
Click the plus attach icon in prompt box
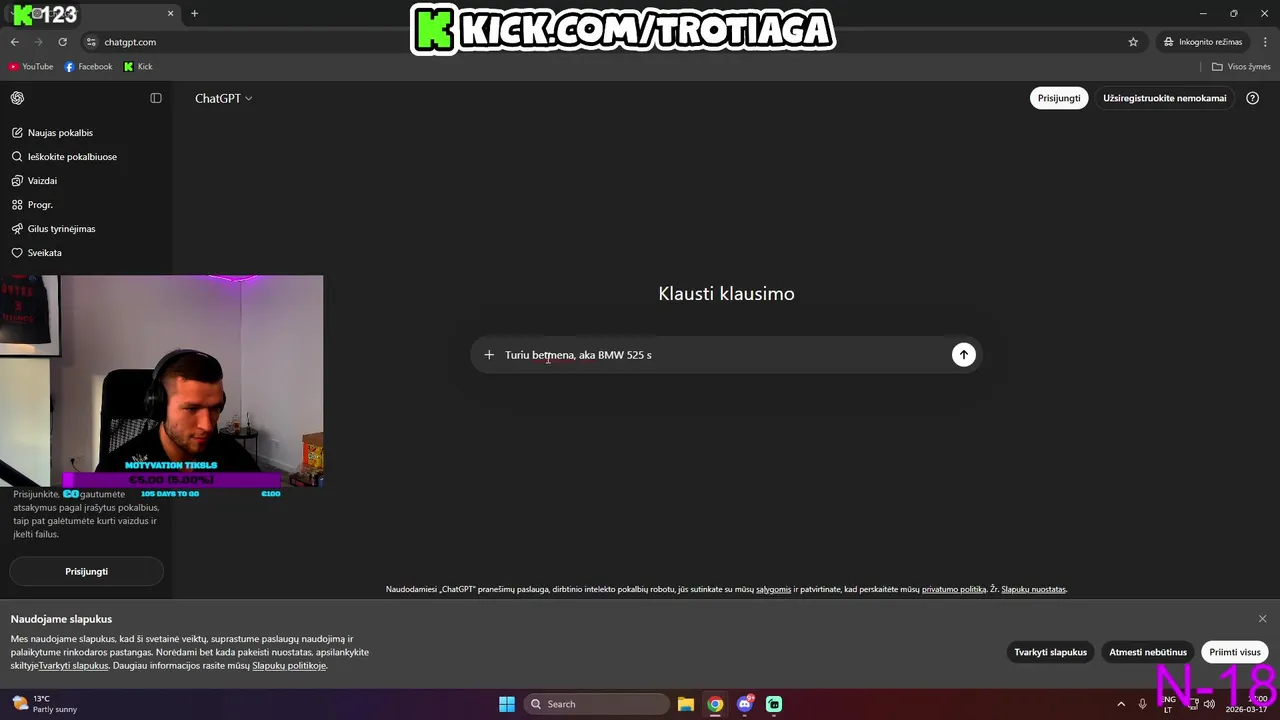(489, 355)
